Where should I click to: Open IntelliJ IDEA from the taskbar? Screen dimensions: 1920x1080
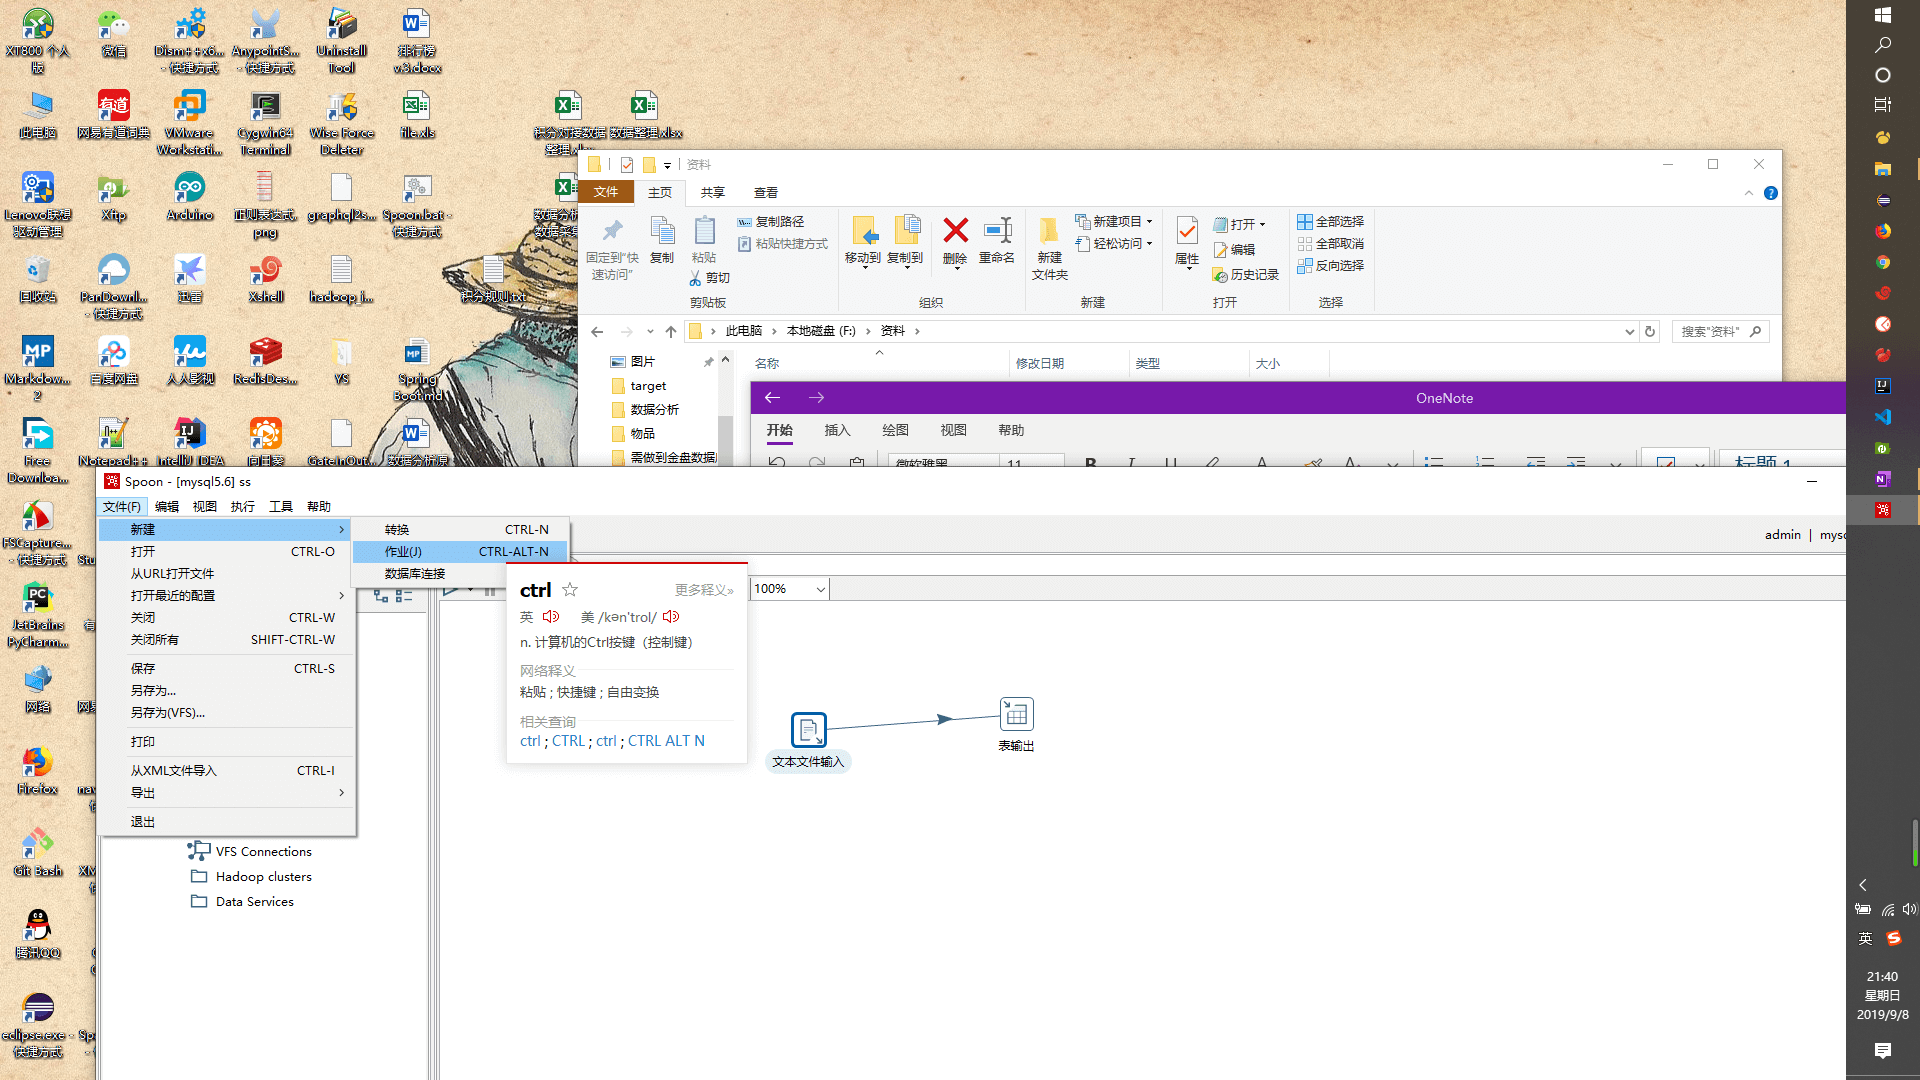[x=1883, y=386]
